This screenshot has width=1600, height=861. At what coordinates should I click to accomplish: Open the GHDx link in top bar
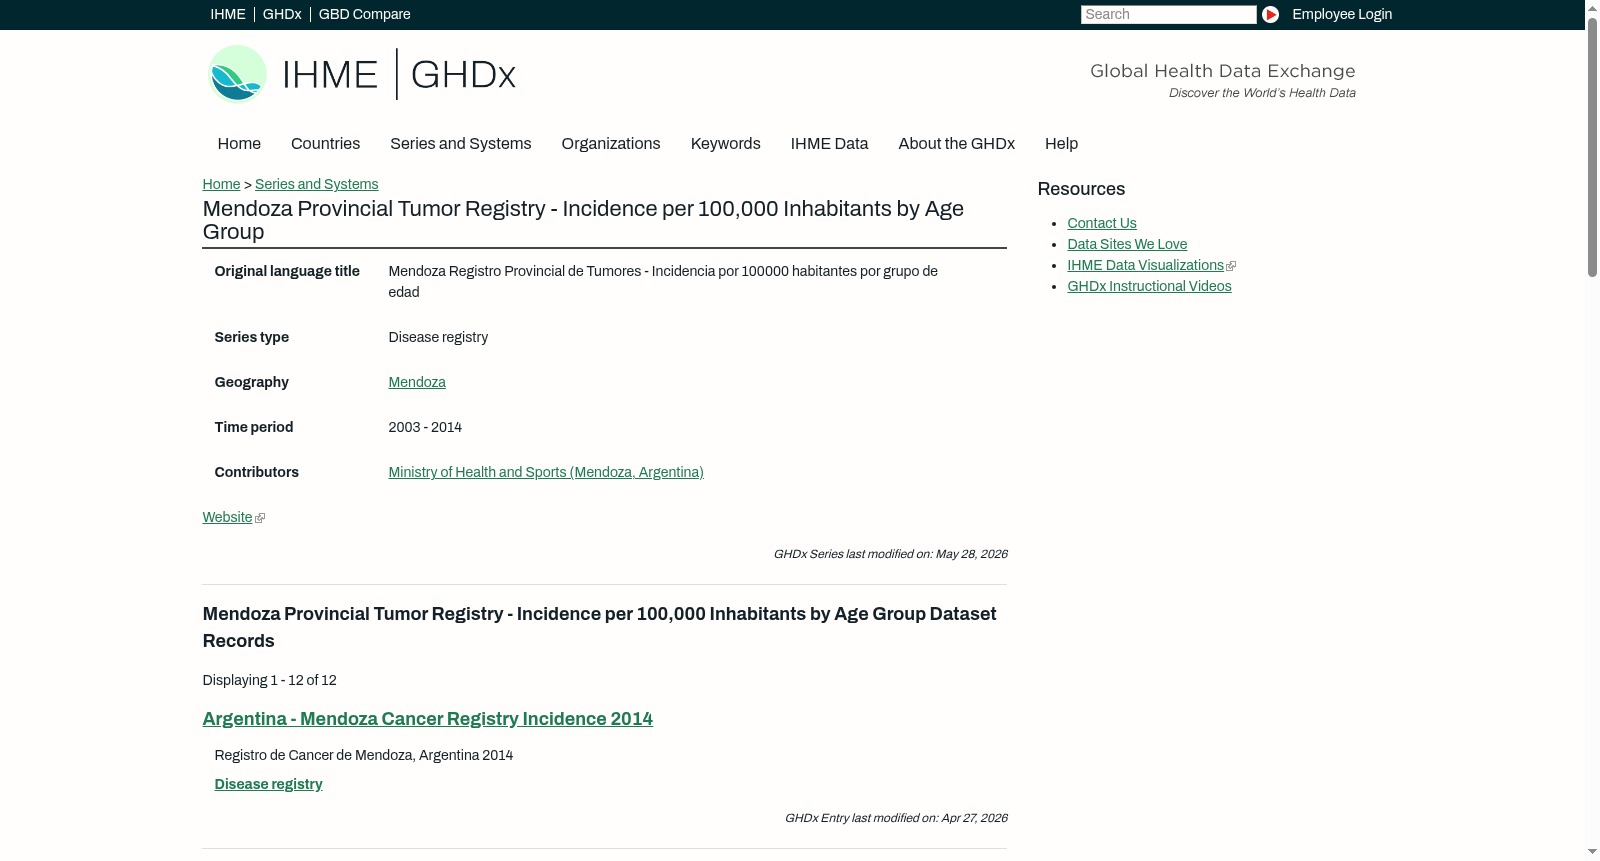pyautogui.click(x=282, y=14)
